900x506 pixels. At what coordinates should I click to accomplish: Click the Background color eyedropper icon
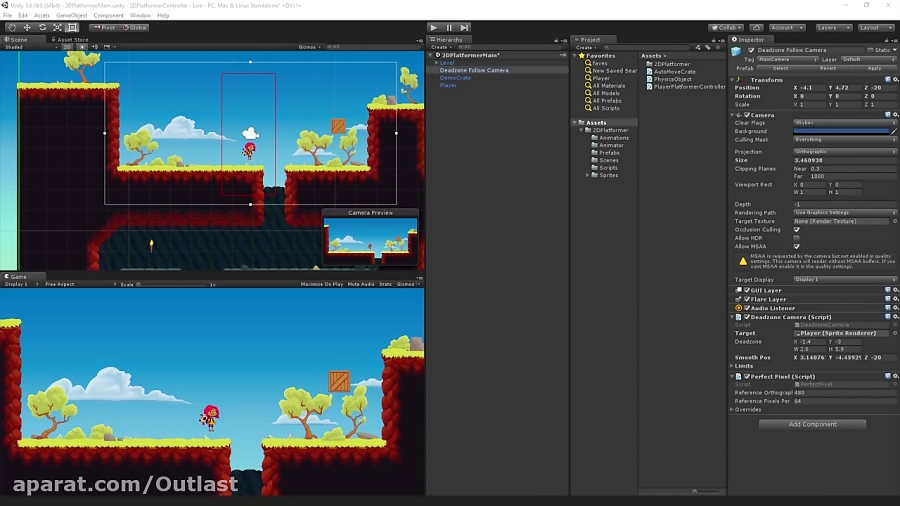(x=894, y=131)
